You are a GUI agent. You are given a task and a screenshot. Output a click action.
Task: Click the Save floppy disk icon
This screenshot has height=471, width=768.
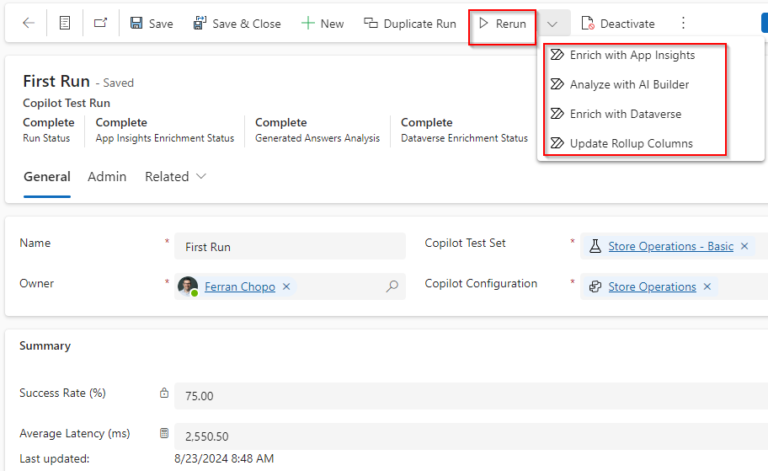coord(136,23)
